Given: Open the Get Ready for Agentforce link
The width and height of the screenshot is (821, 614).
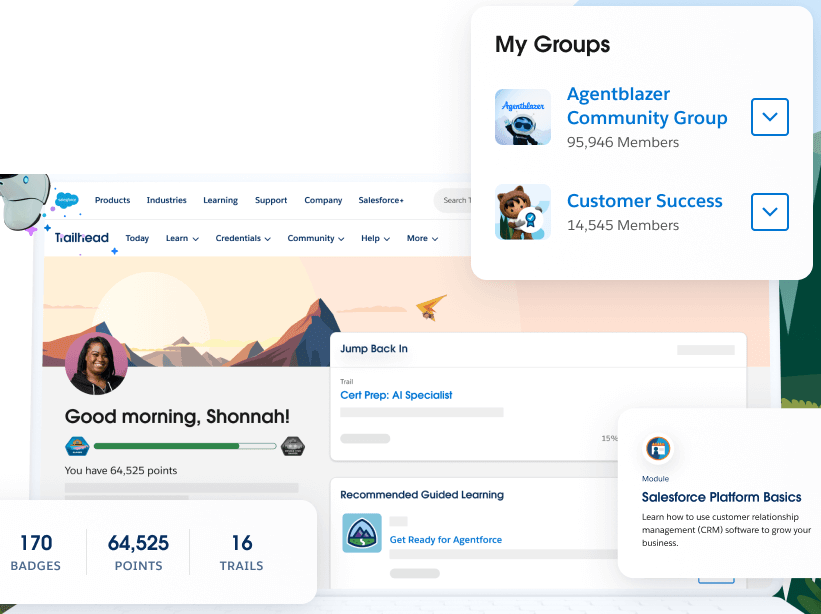Looking at the screenshot, I should point(446,540).
